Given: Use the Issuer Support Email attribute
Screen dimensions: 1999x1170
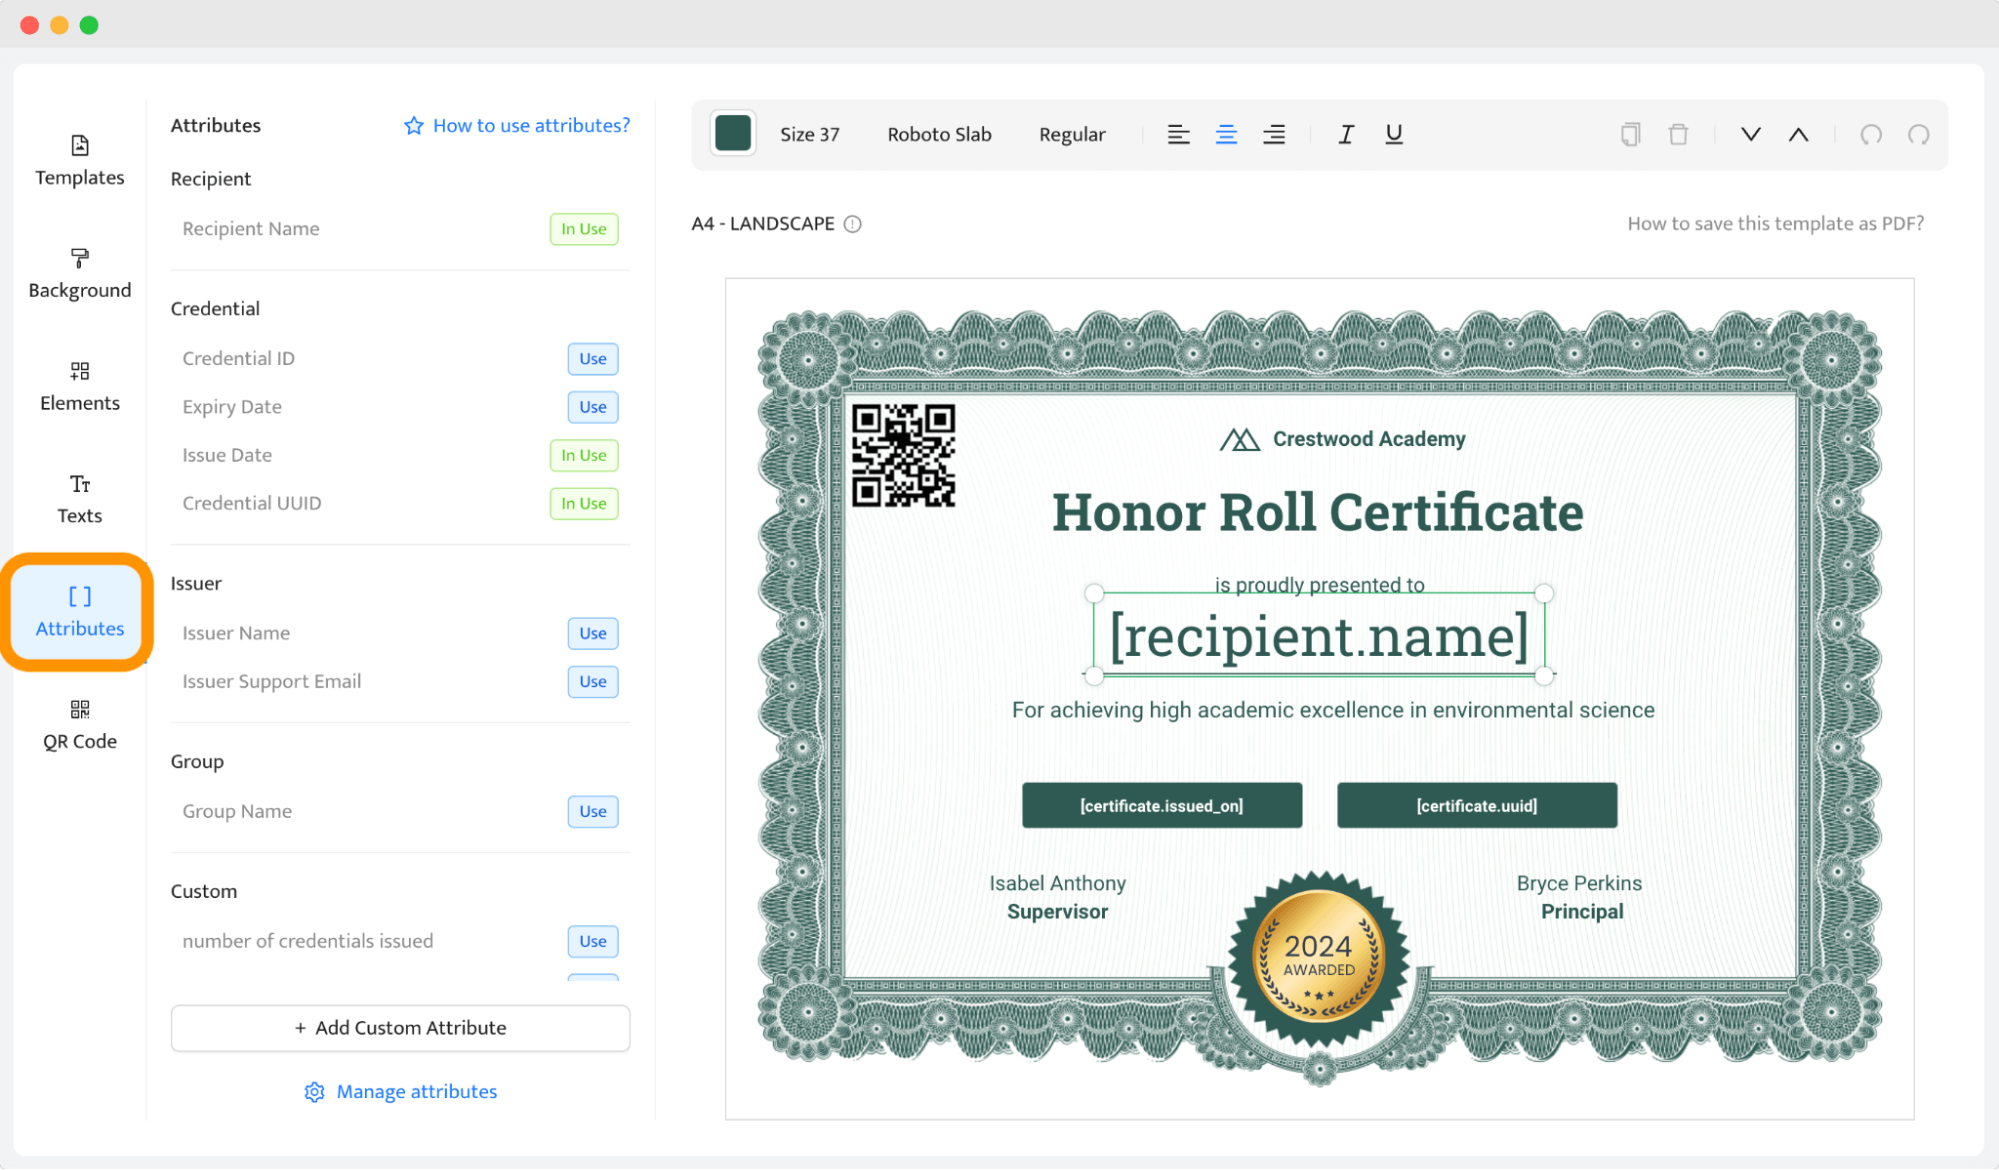Looking at the screenshot, I should click(x=593, y=681).
